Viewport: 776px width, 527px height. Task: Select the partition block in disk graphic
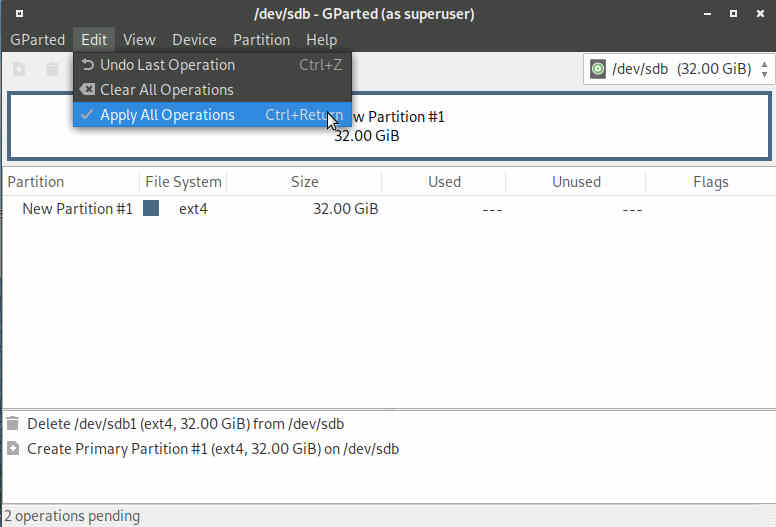tap(389, 126)
